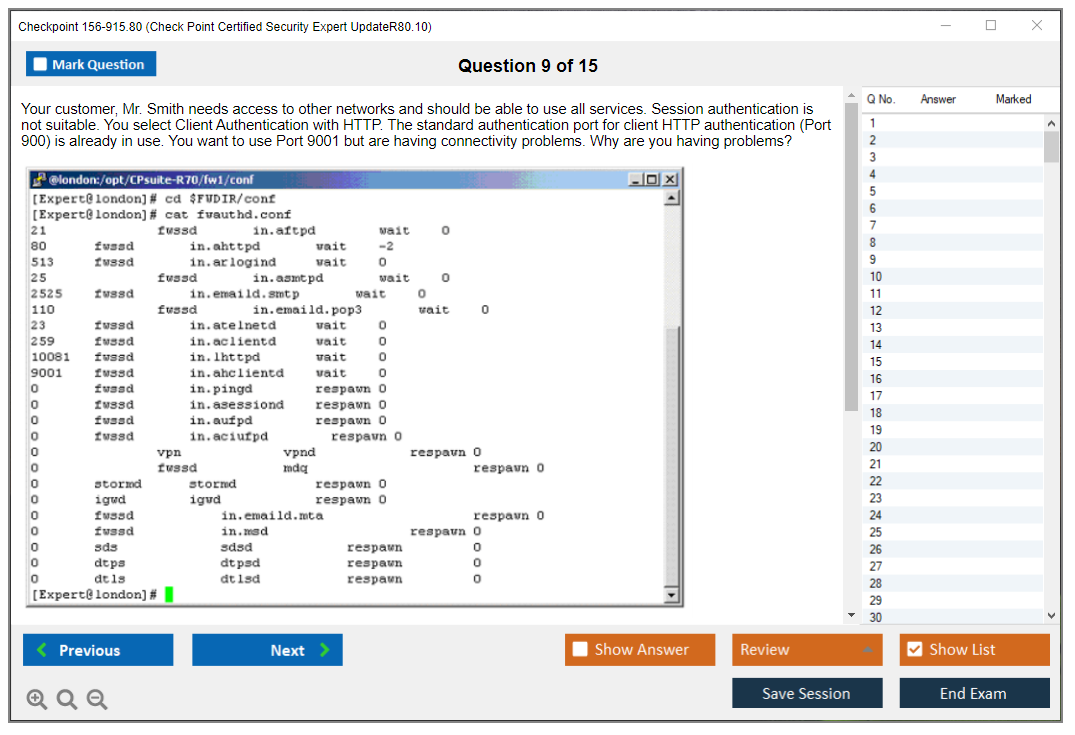Minimize the exam application window
Viewport: 1075px width, 735px height.
(x=945, y=26)
